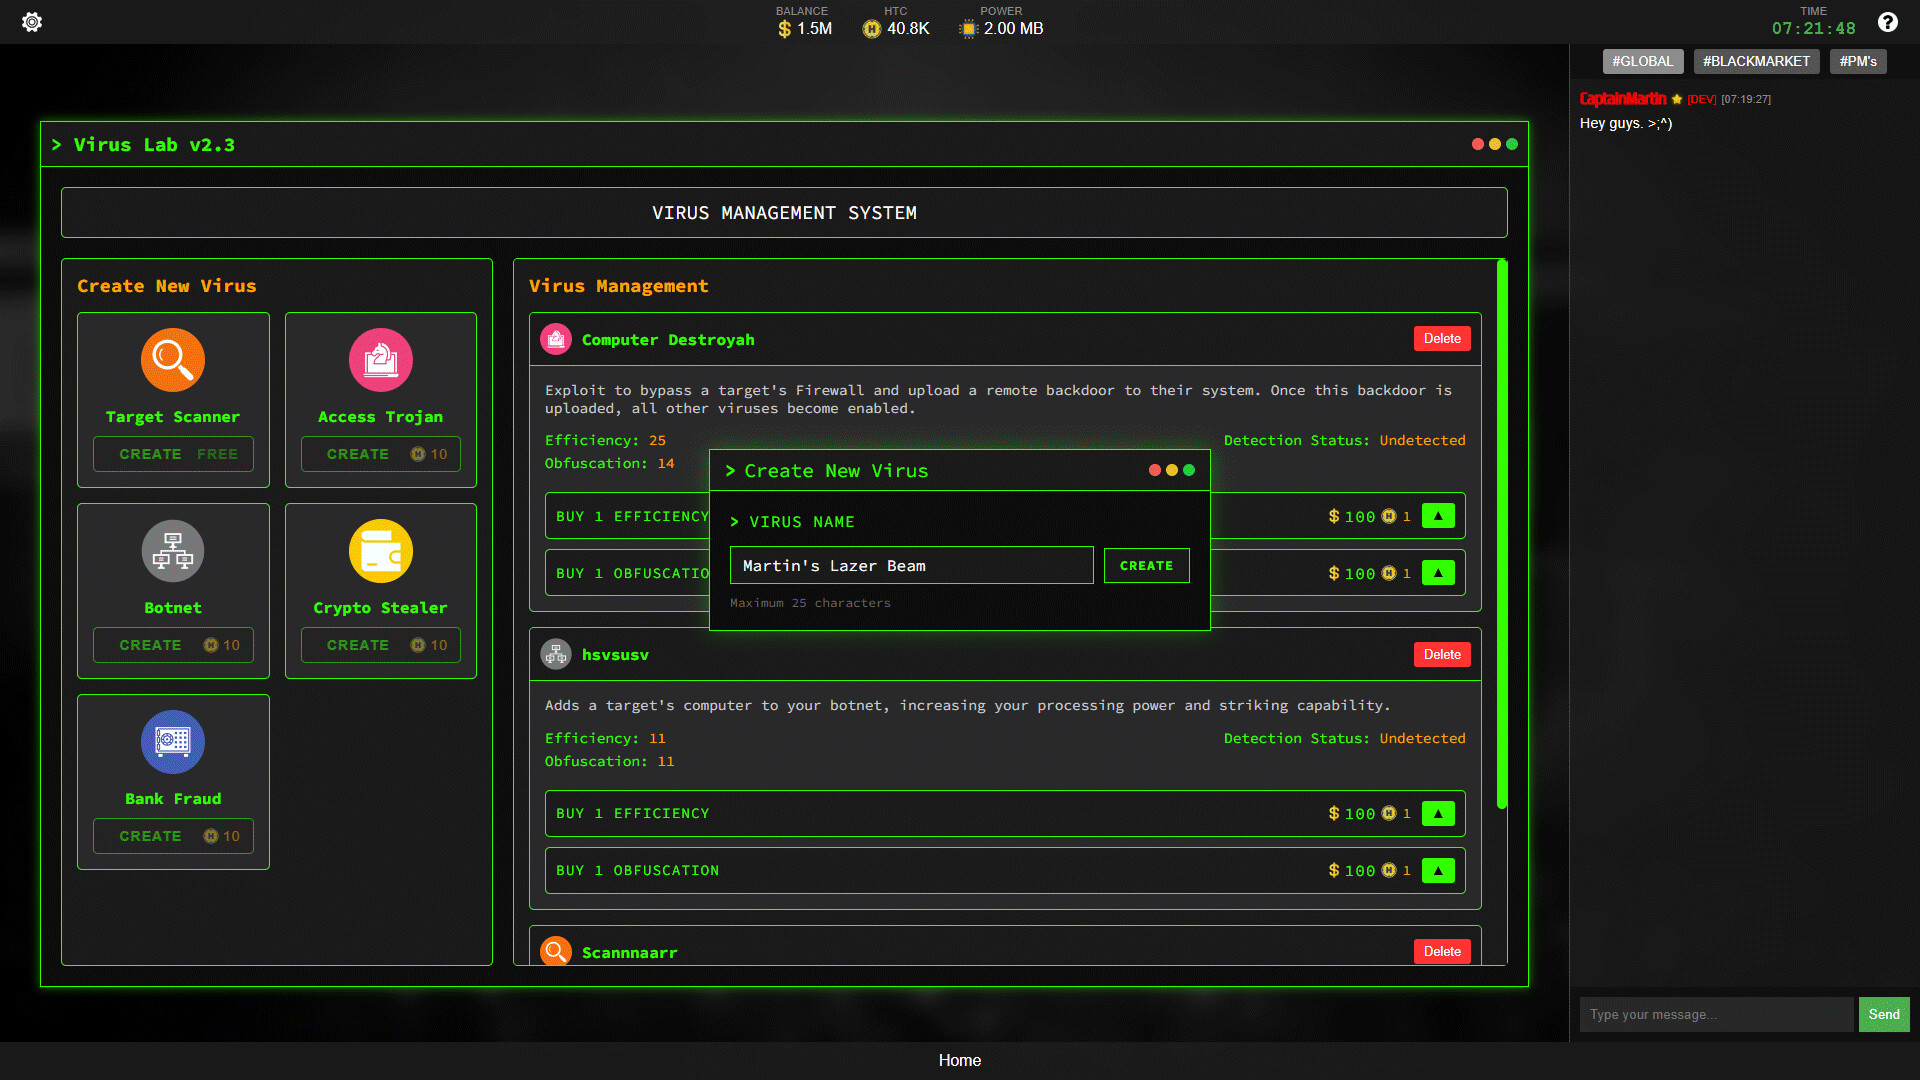Viewport: 1920px width, 1080px height.
Task: Click the help question mark icon
Action: click(x=1888, y=21)
